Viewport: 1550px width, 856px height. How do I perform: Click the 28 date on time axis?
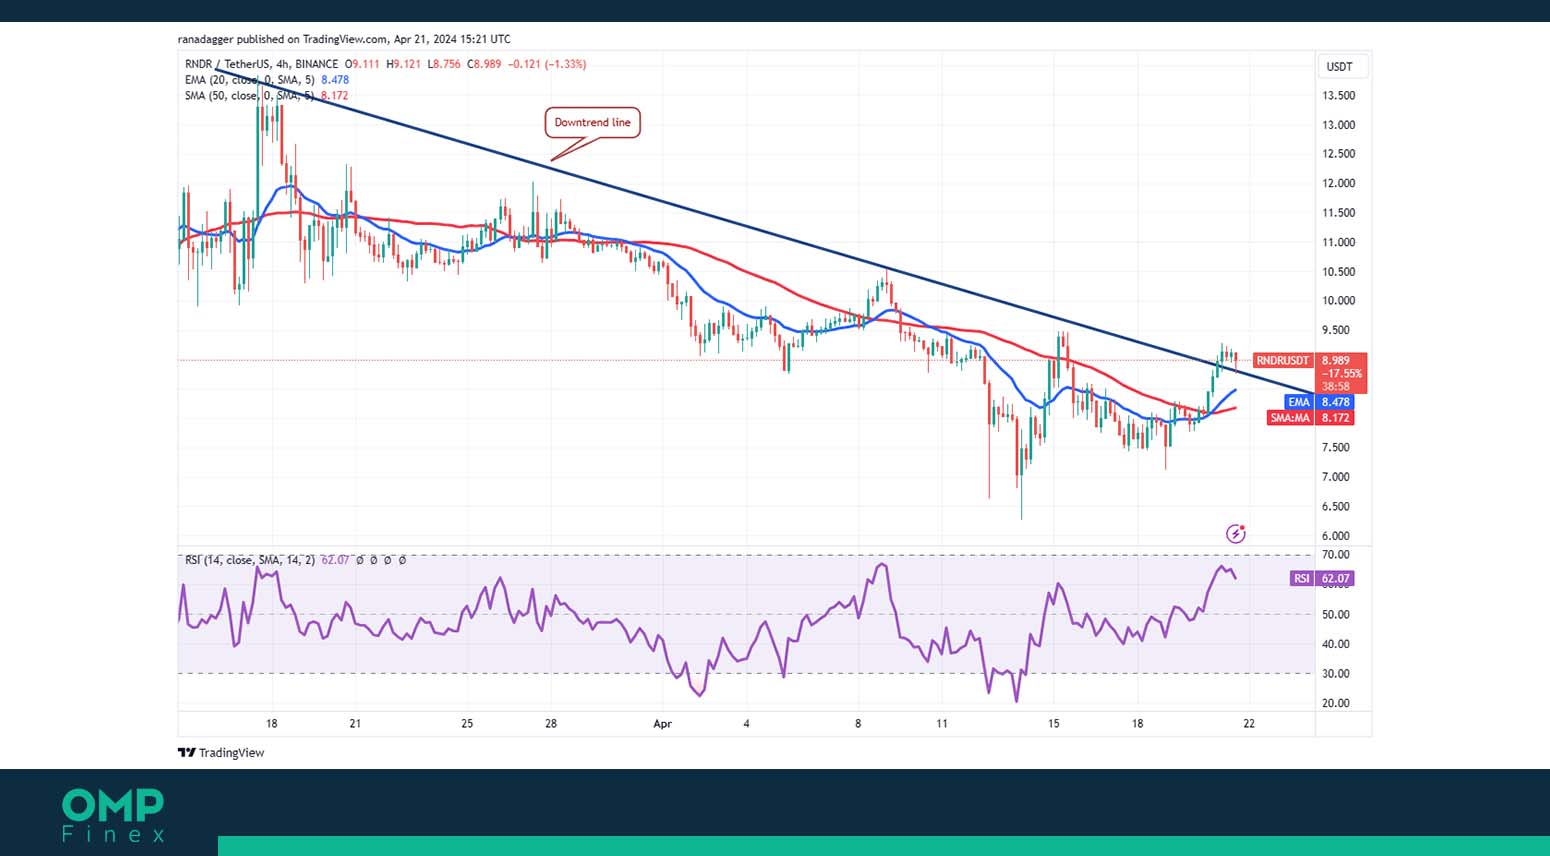[551, 724]
